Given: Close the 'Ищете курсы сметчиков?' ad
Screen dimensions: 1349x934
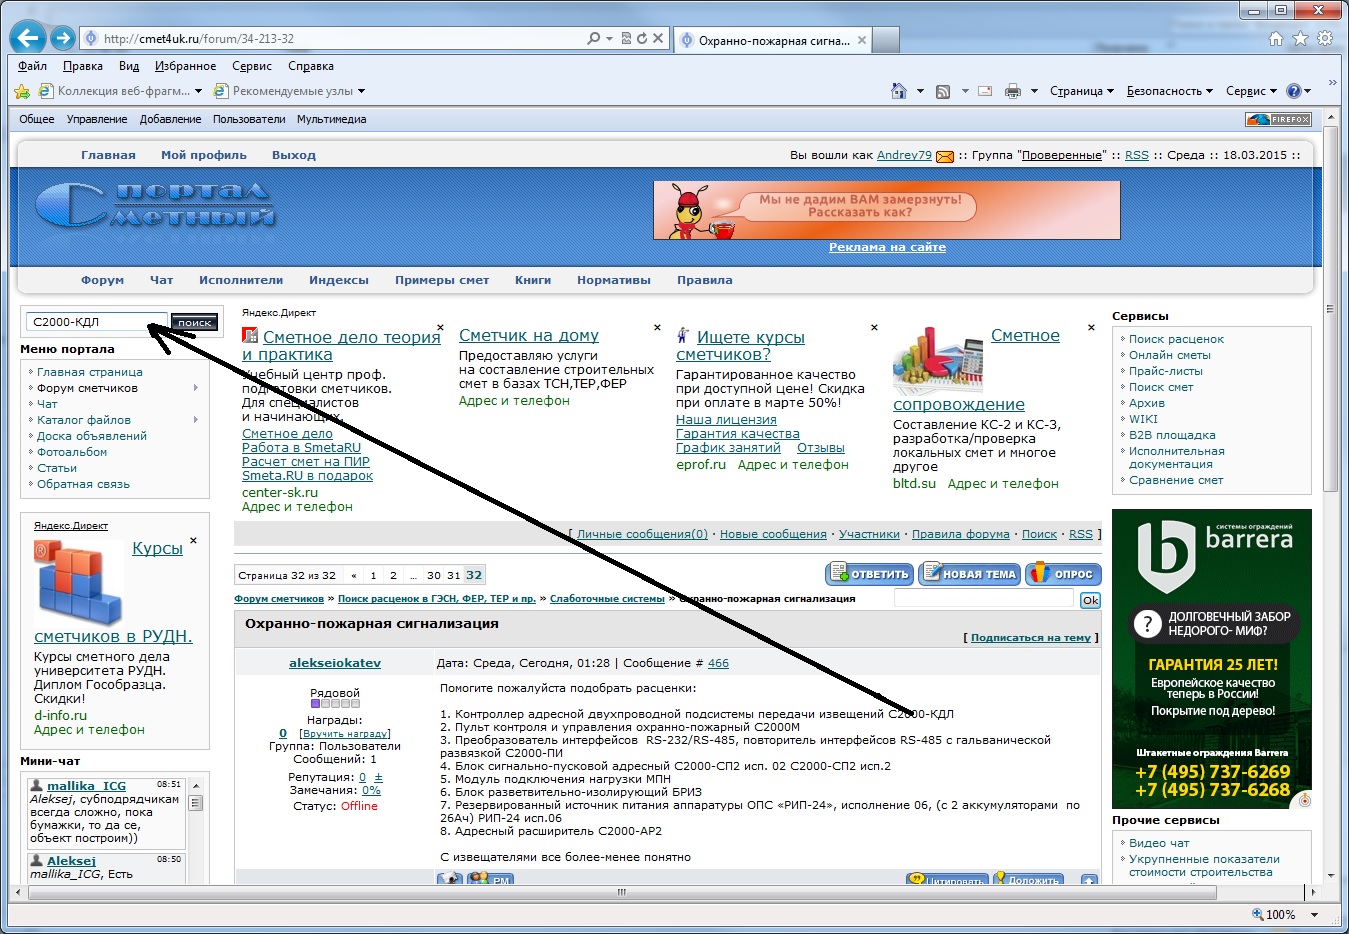Looking at the screenshot, I should click(x=874, y=327).
